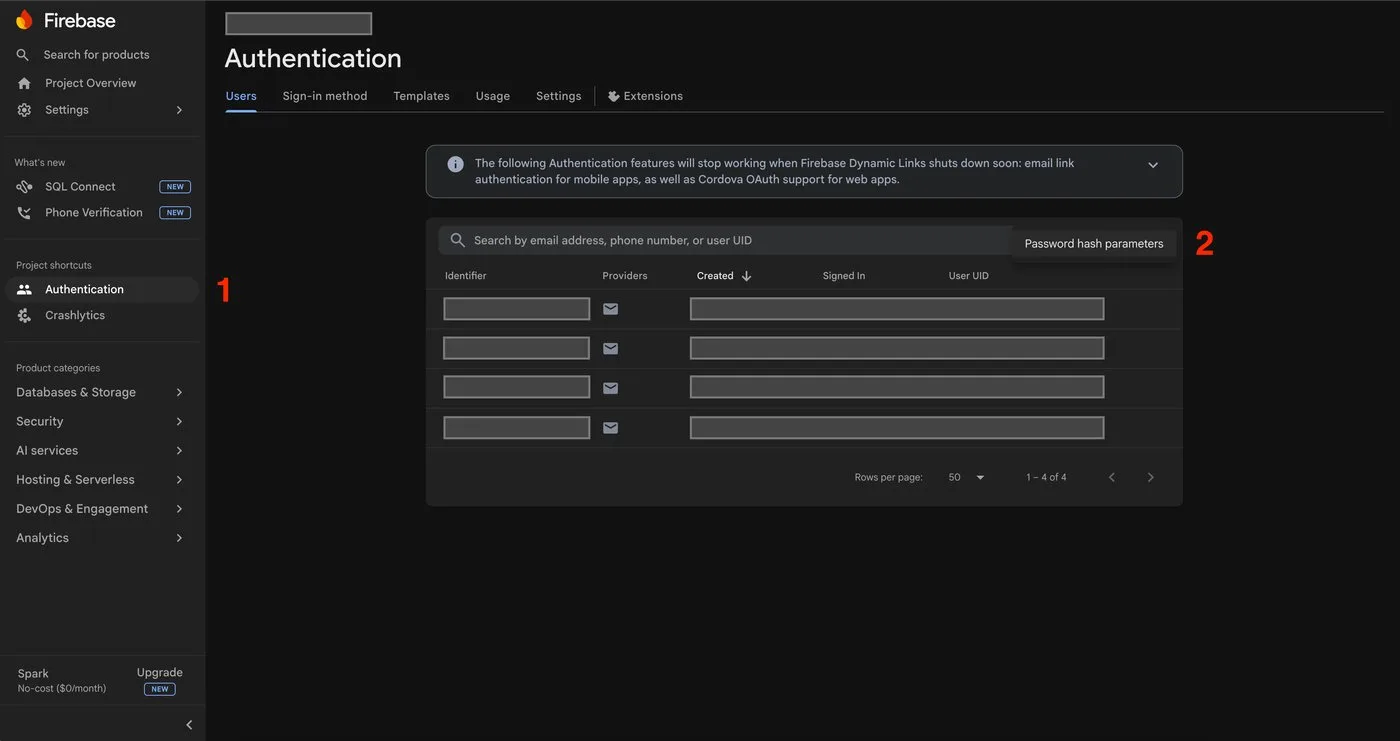Click the Firebase flame logo
This screenshot has width=1400, height=741.
(x=24, y=20)
